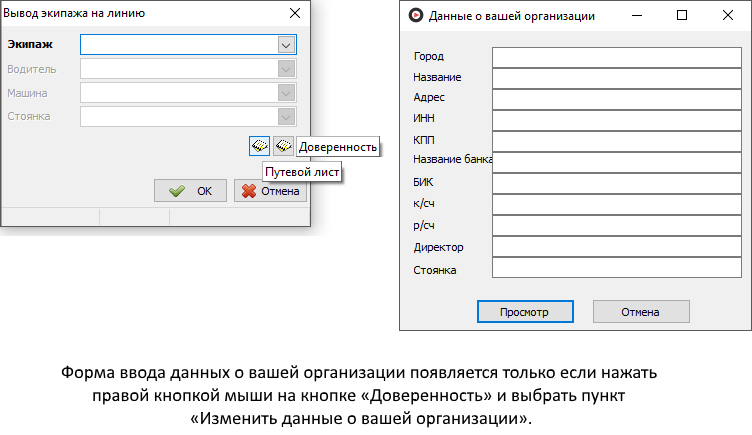This screenshot has height=435, width=752.
Task: Select the ИНН text field
Action: tap(614, 118)
